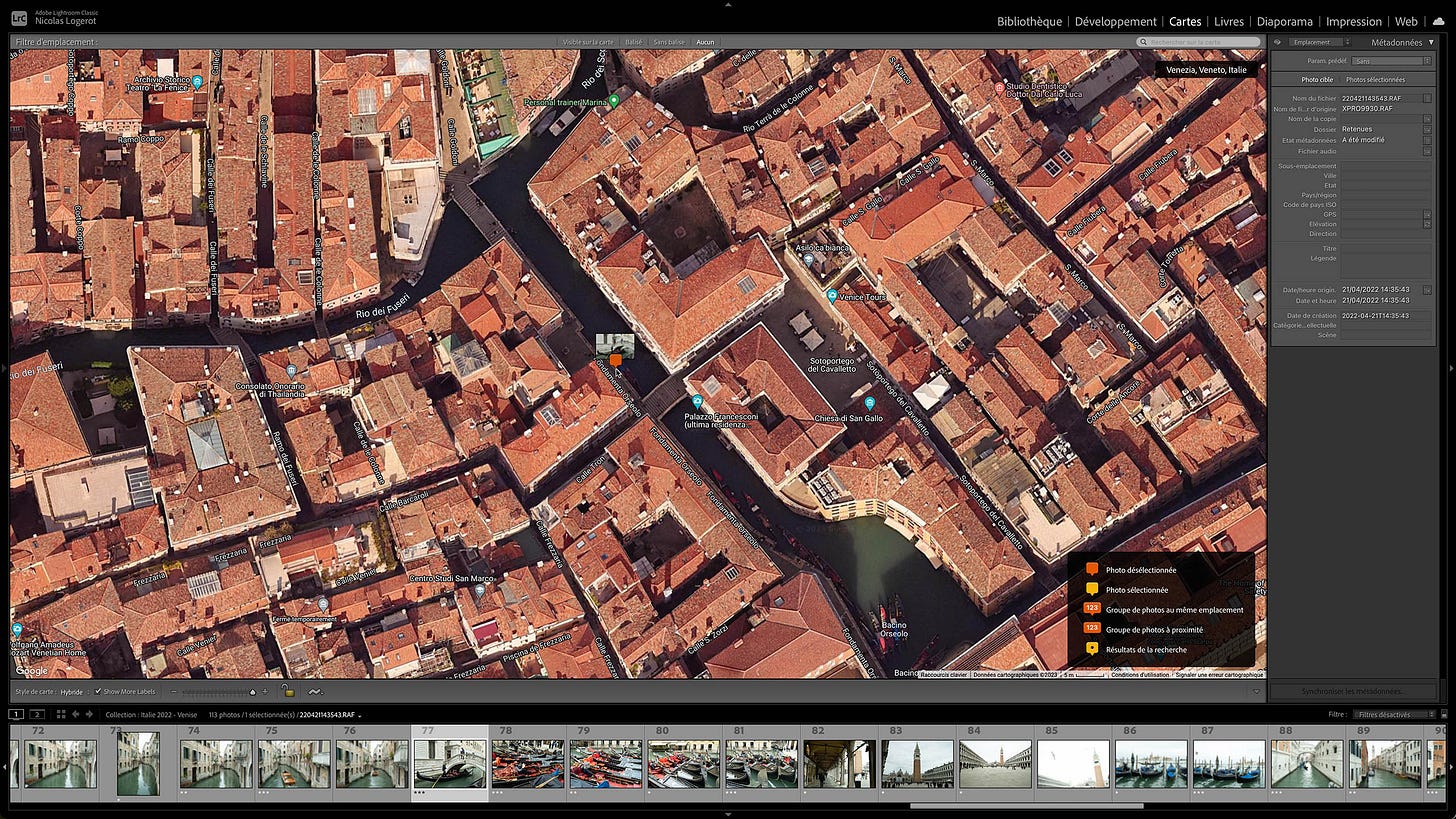1456x819 pixels.
Task: Adjust the map zoom slider
Action: 218,691
